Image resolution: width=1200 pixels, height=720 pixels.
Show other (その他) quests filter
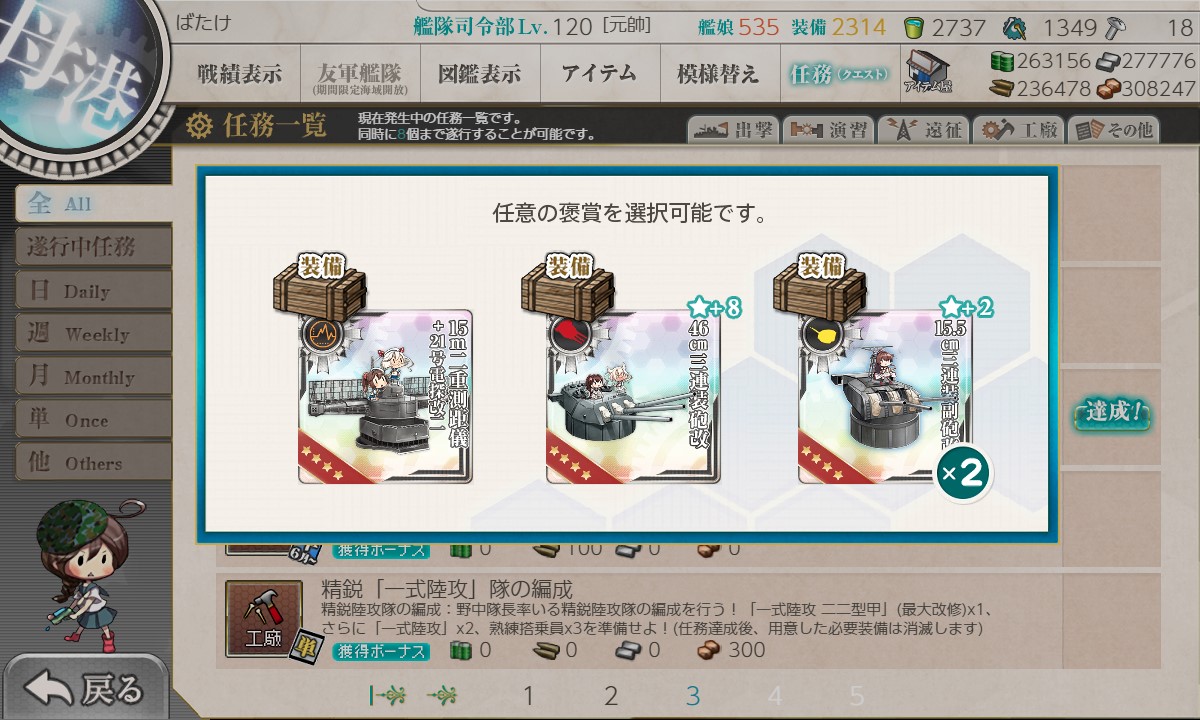click(x=1113, y=130)
